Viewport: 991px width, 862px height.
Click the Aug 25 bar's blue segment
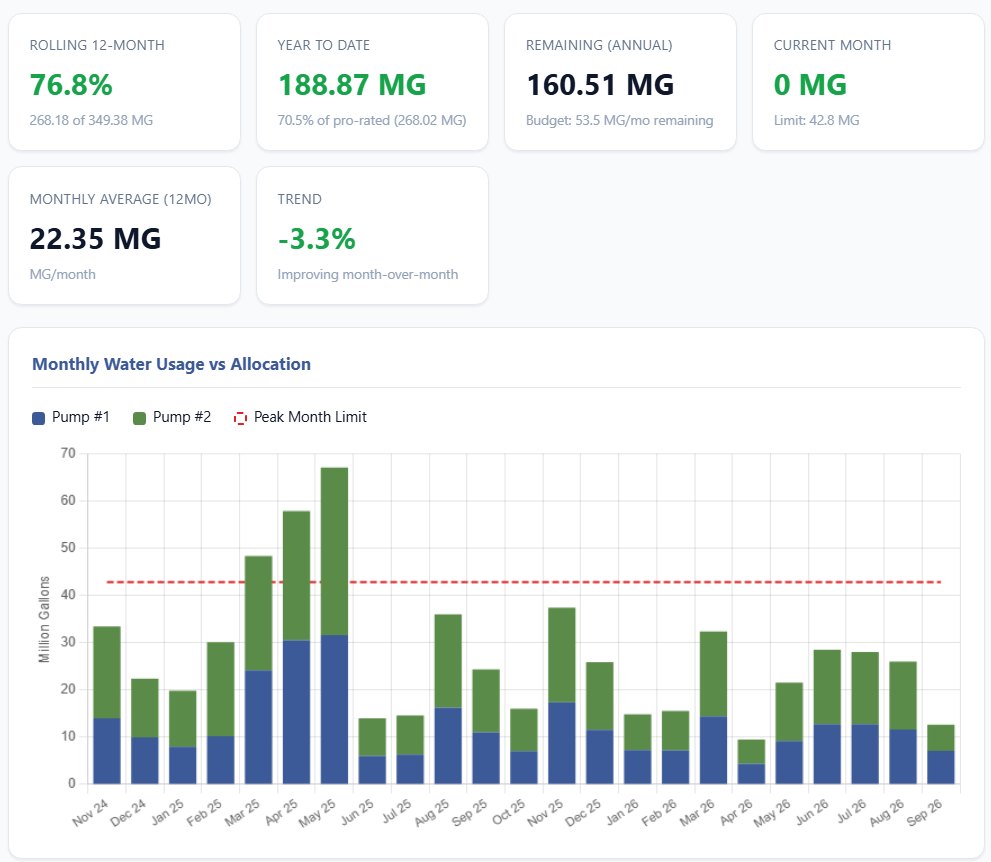(x=448, y=746)
